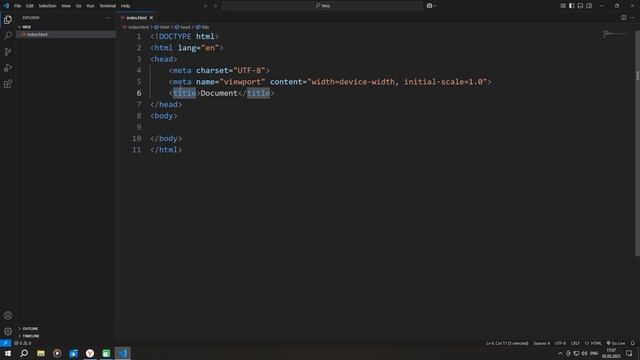Click Go Live in status bar
Screen dimensions: 640x360
coord(616,343)
